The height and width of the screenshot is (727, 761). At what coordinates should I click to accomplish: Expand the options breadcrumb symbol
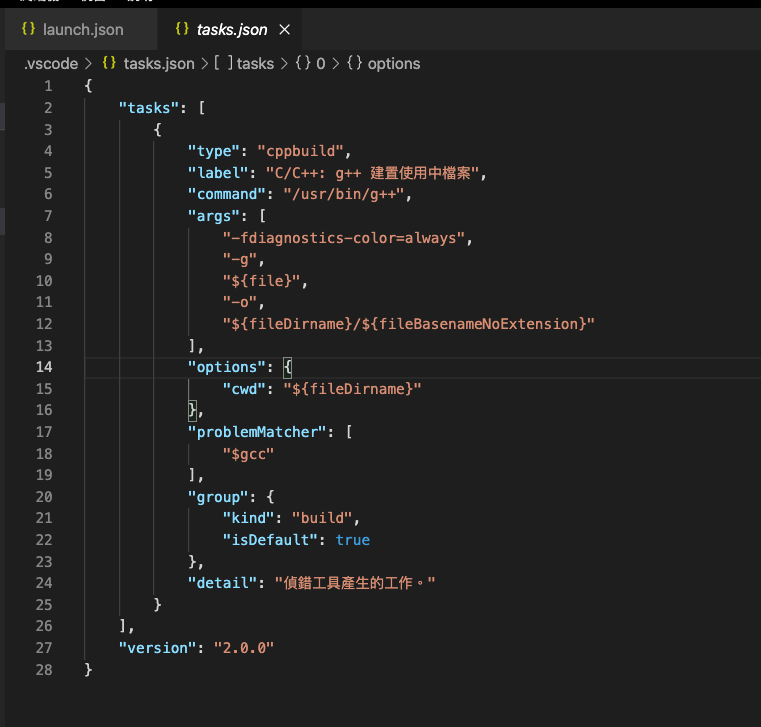point(394,63)
